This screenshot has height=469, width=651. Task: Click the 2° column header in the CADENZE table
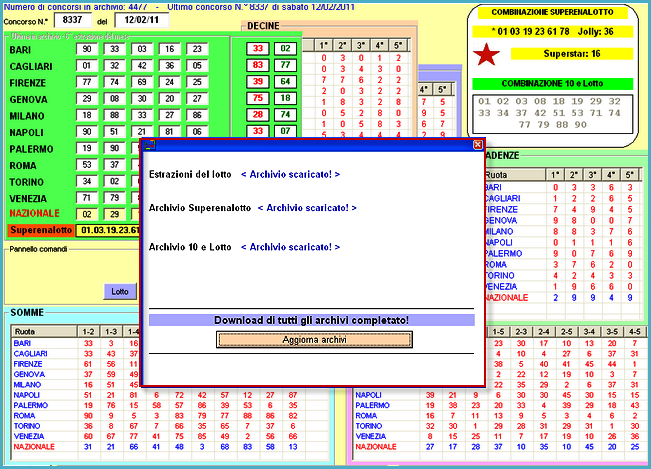[x=574, y=175]
